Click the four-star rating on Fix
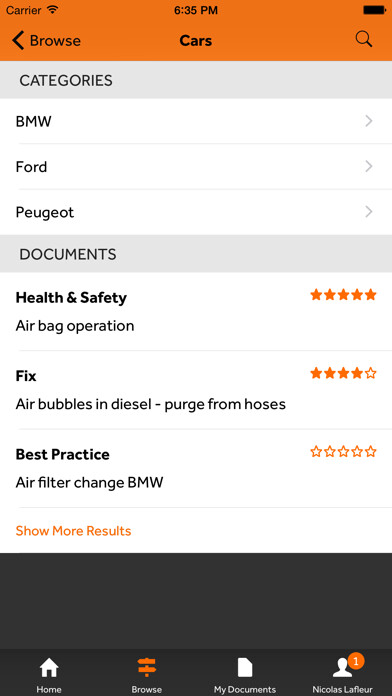The height and width of the screenshot is (696, 392). [x=343, y=373]
